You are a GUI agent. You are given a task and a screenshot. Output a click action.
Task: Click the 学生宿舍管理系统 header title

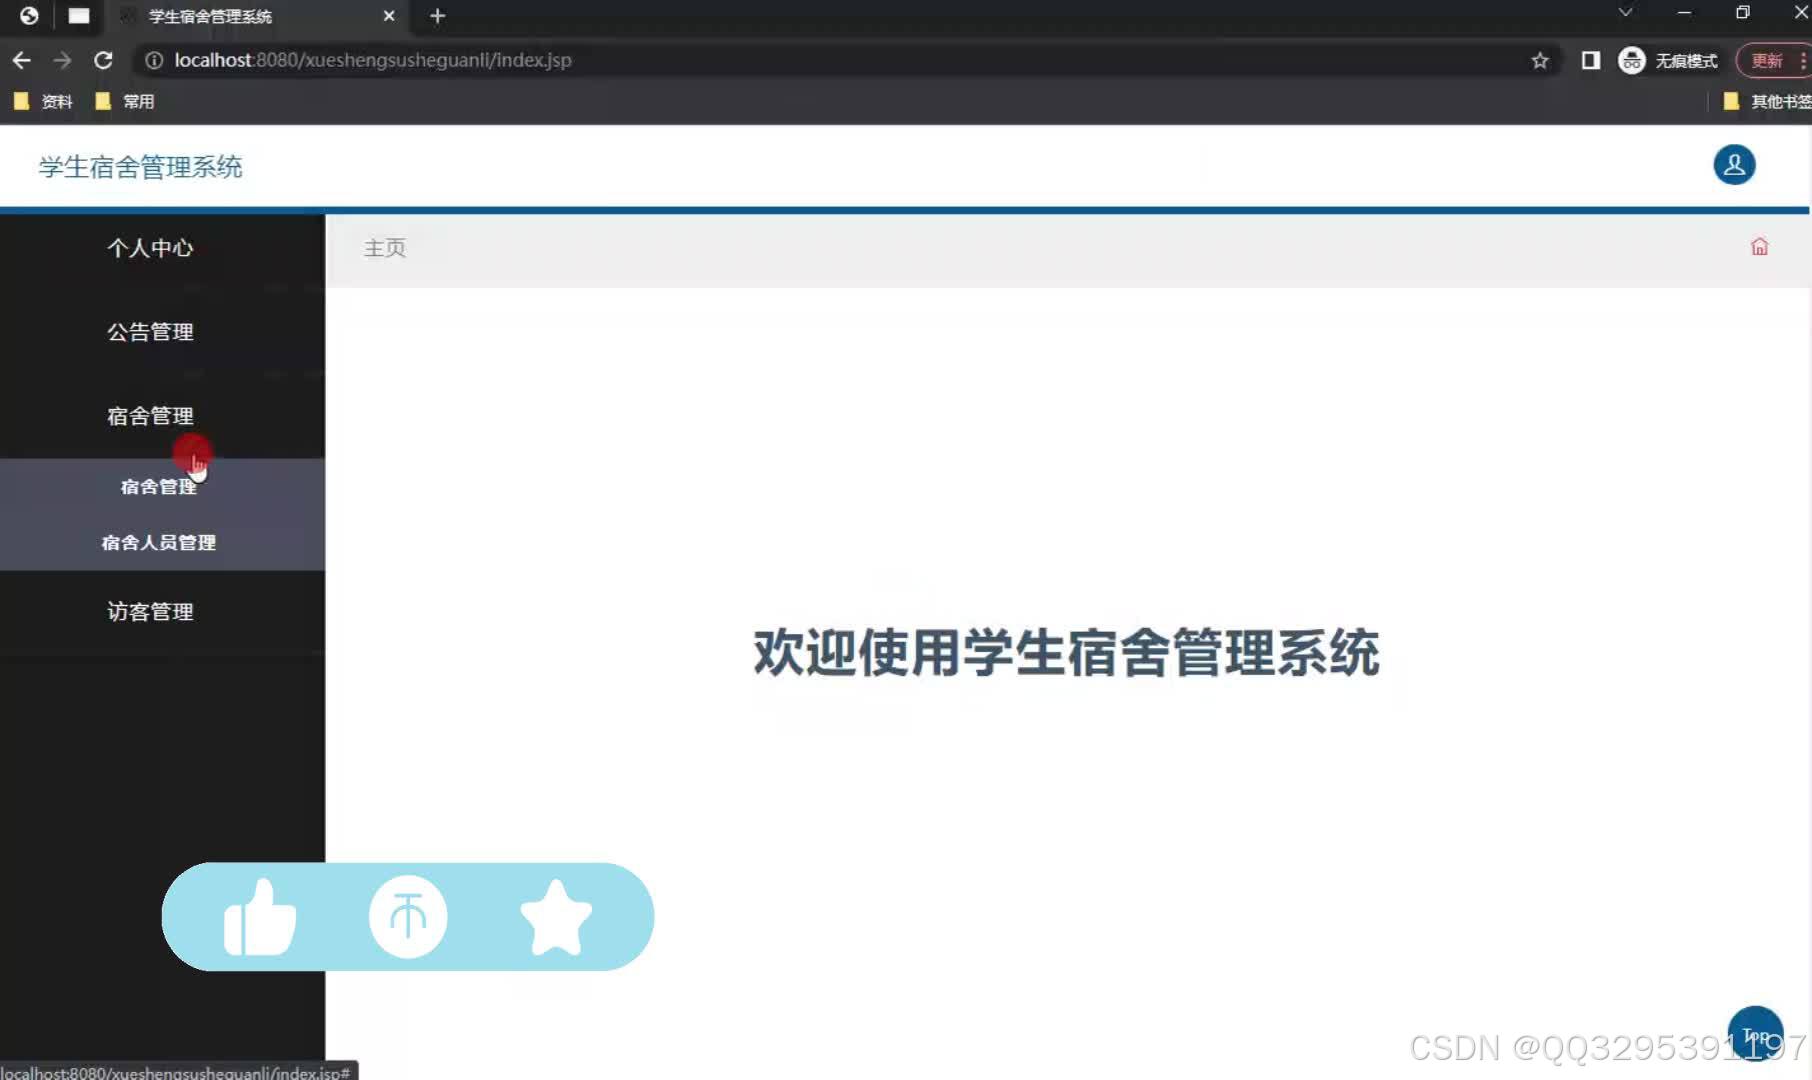pos(141,167)
